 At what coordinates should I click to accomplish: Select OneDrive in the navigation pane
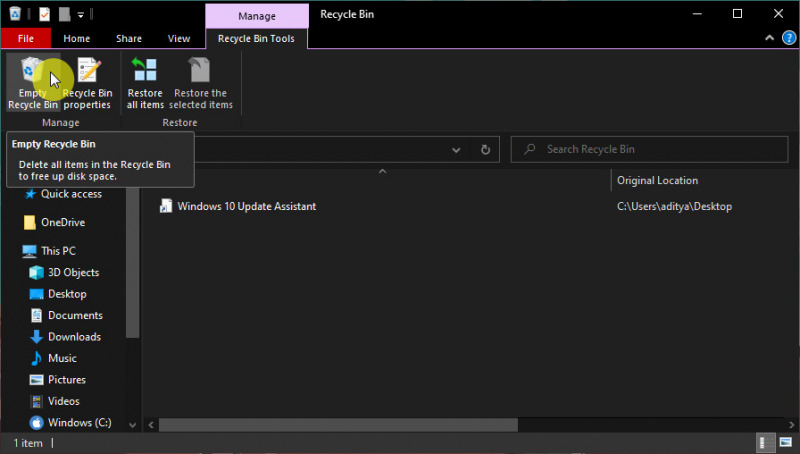63,222
